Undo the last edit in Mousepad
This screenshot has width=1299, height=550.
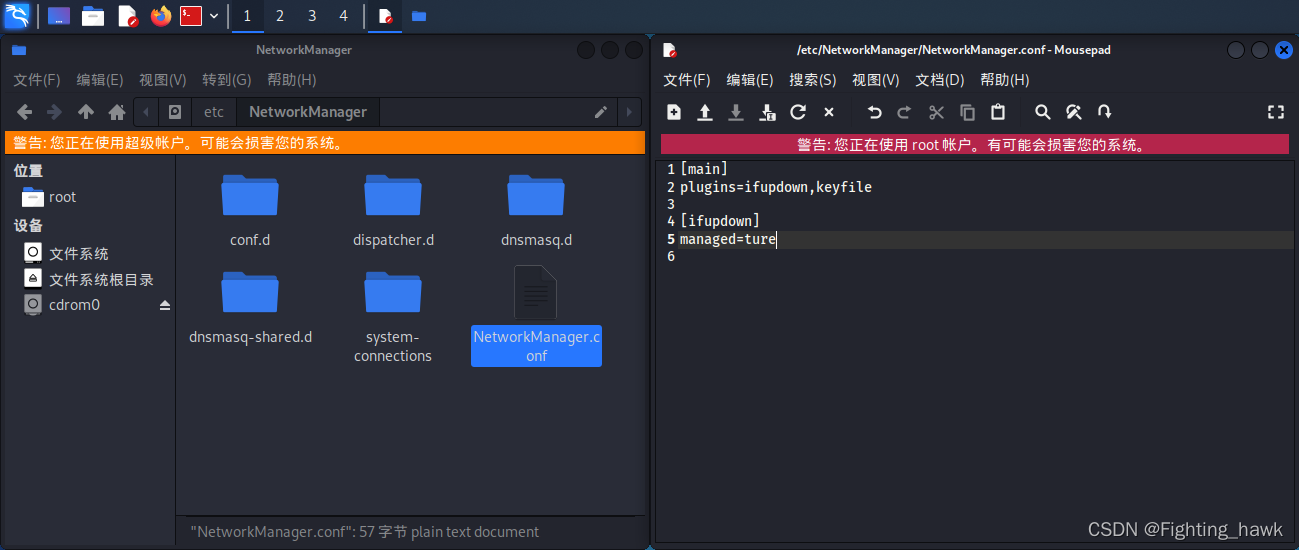874,112
